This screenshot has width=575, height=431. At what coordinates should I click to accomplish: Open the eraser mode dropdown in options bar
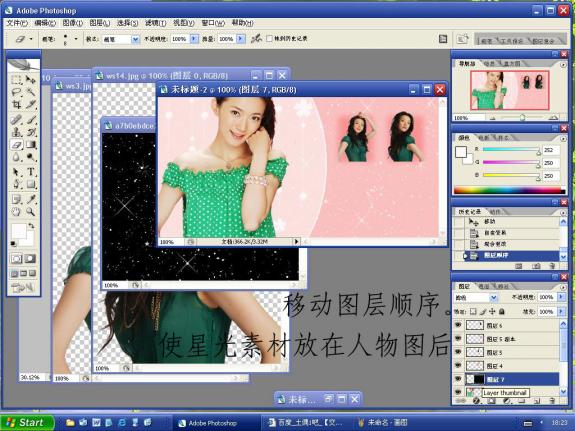click(135, 39)
